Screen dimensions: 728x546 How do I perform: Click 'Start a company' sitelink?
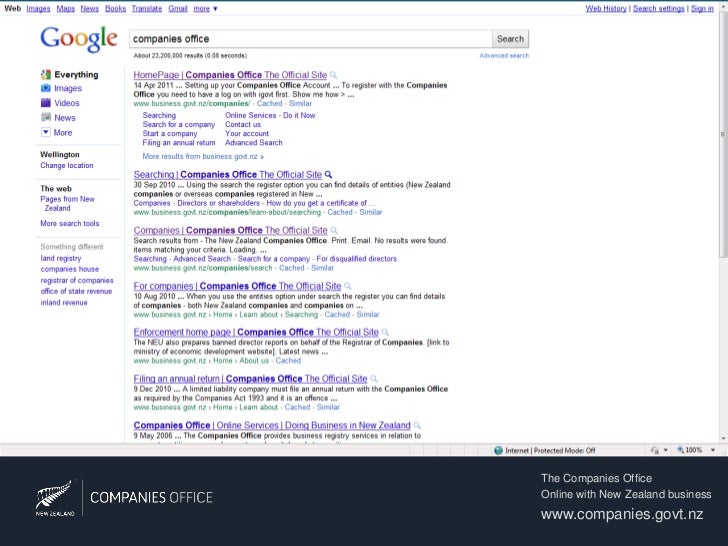click(170, 133)
